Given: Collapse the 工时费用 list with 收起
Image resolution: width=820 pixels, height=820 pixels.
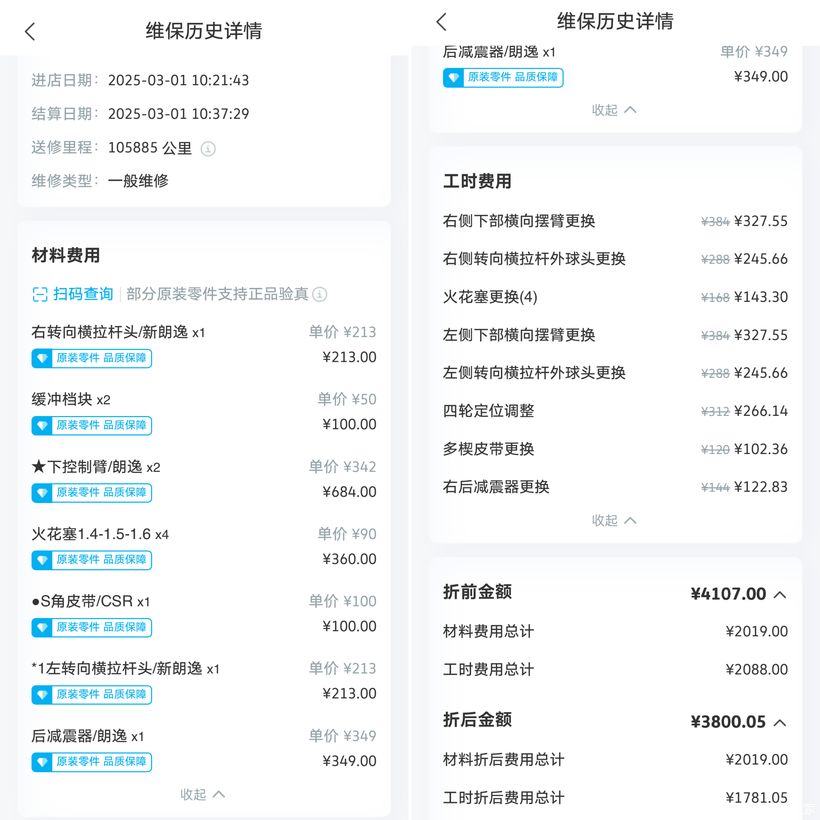Looking at the screenshot, I should coord(614,520).
